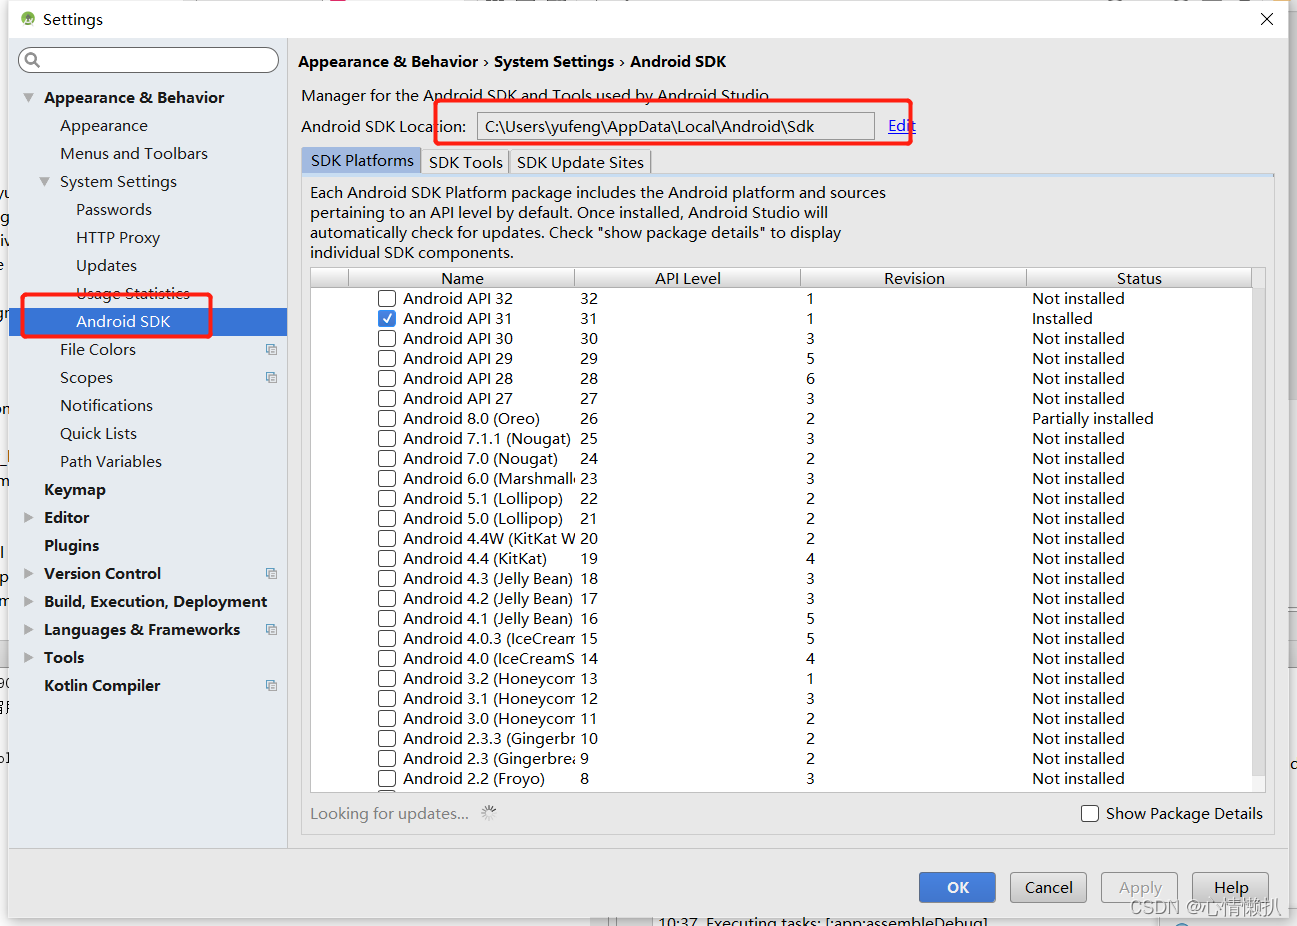The height and width of the screenshot is (926, 1297).
Task: Enable Show Package Details checkbox
Action: 1090,813
